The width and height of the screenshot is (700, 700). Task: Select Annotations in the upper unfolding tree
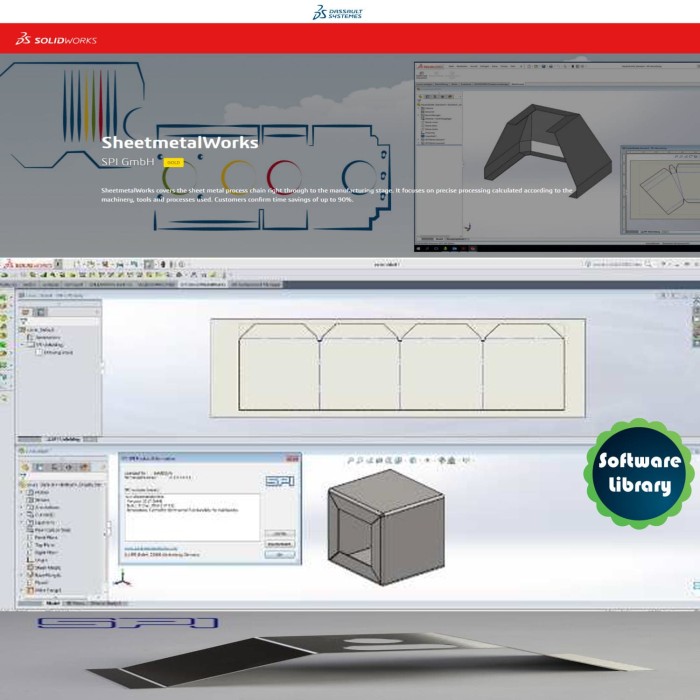[44, 337]
